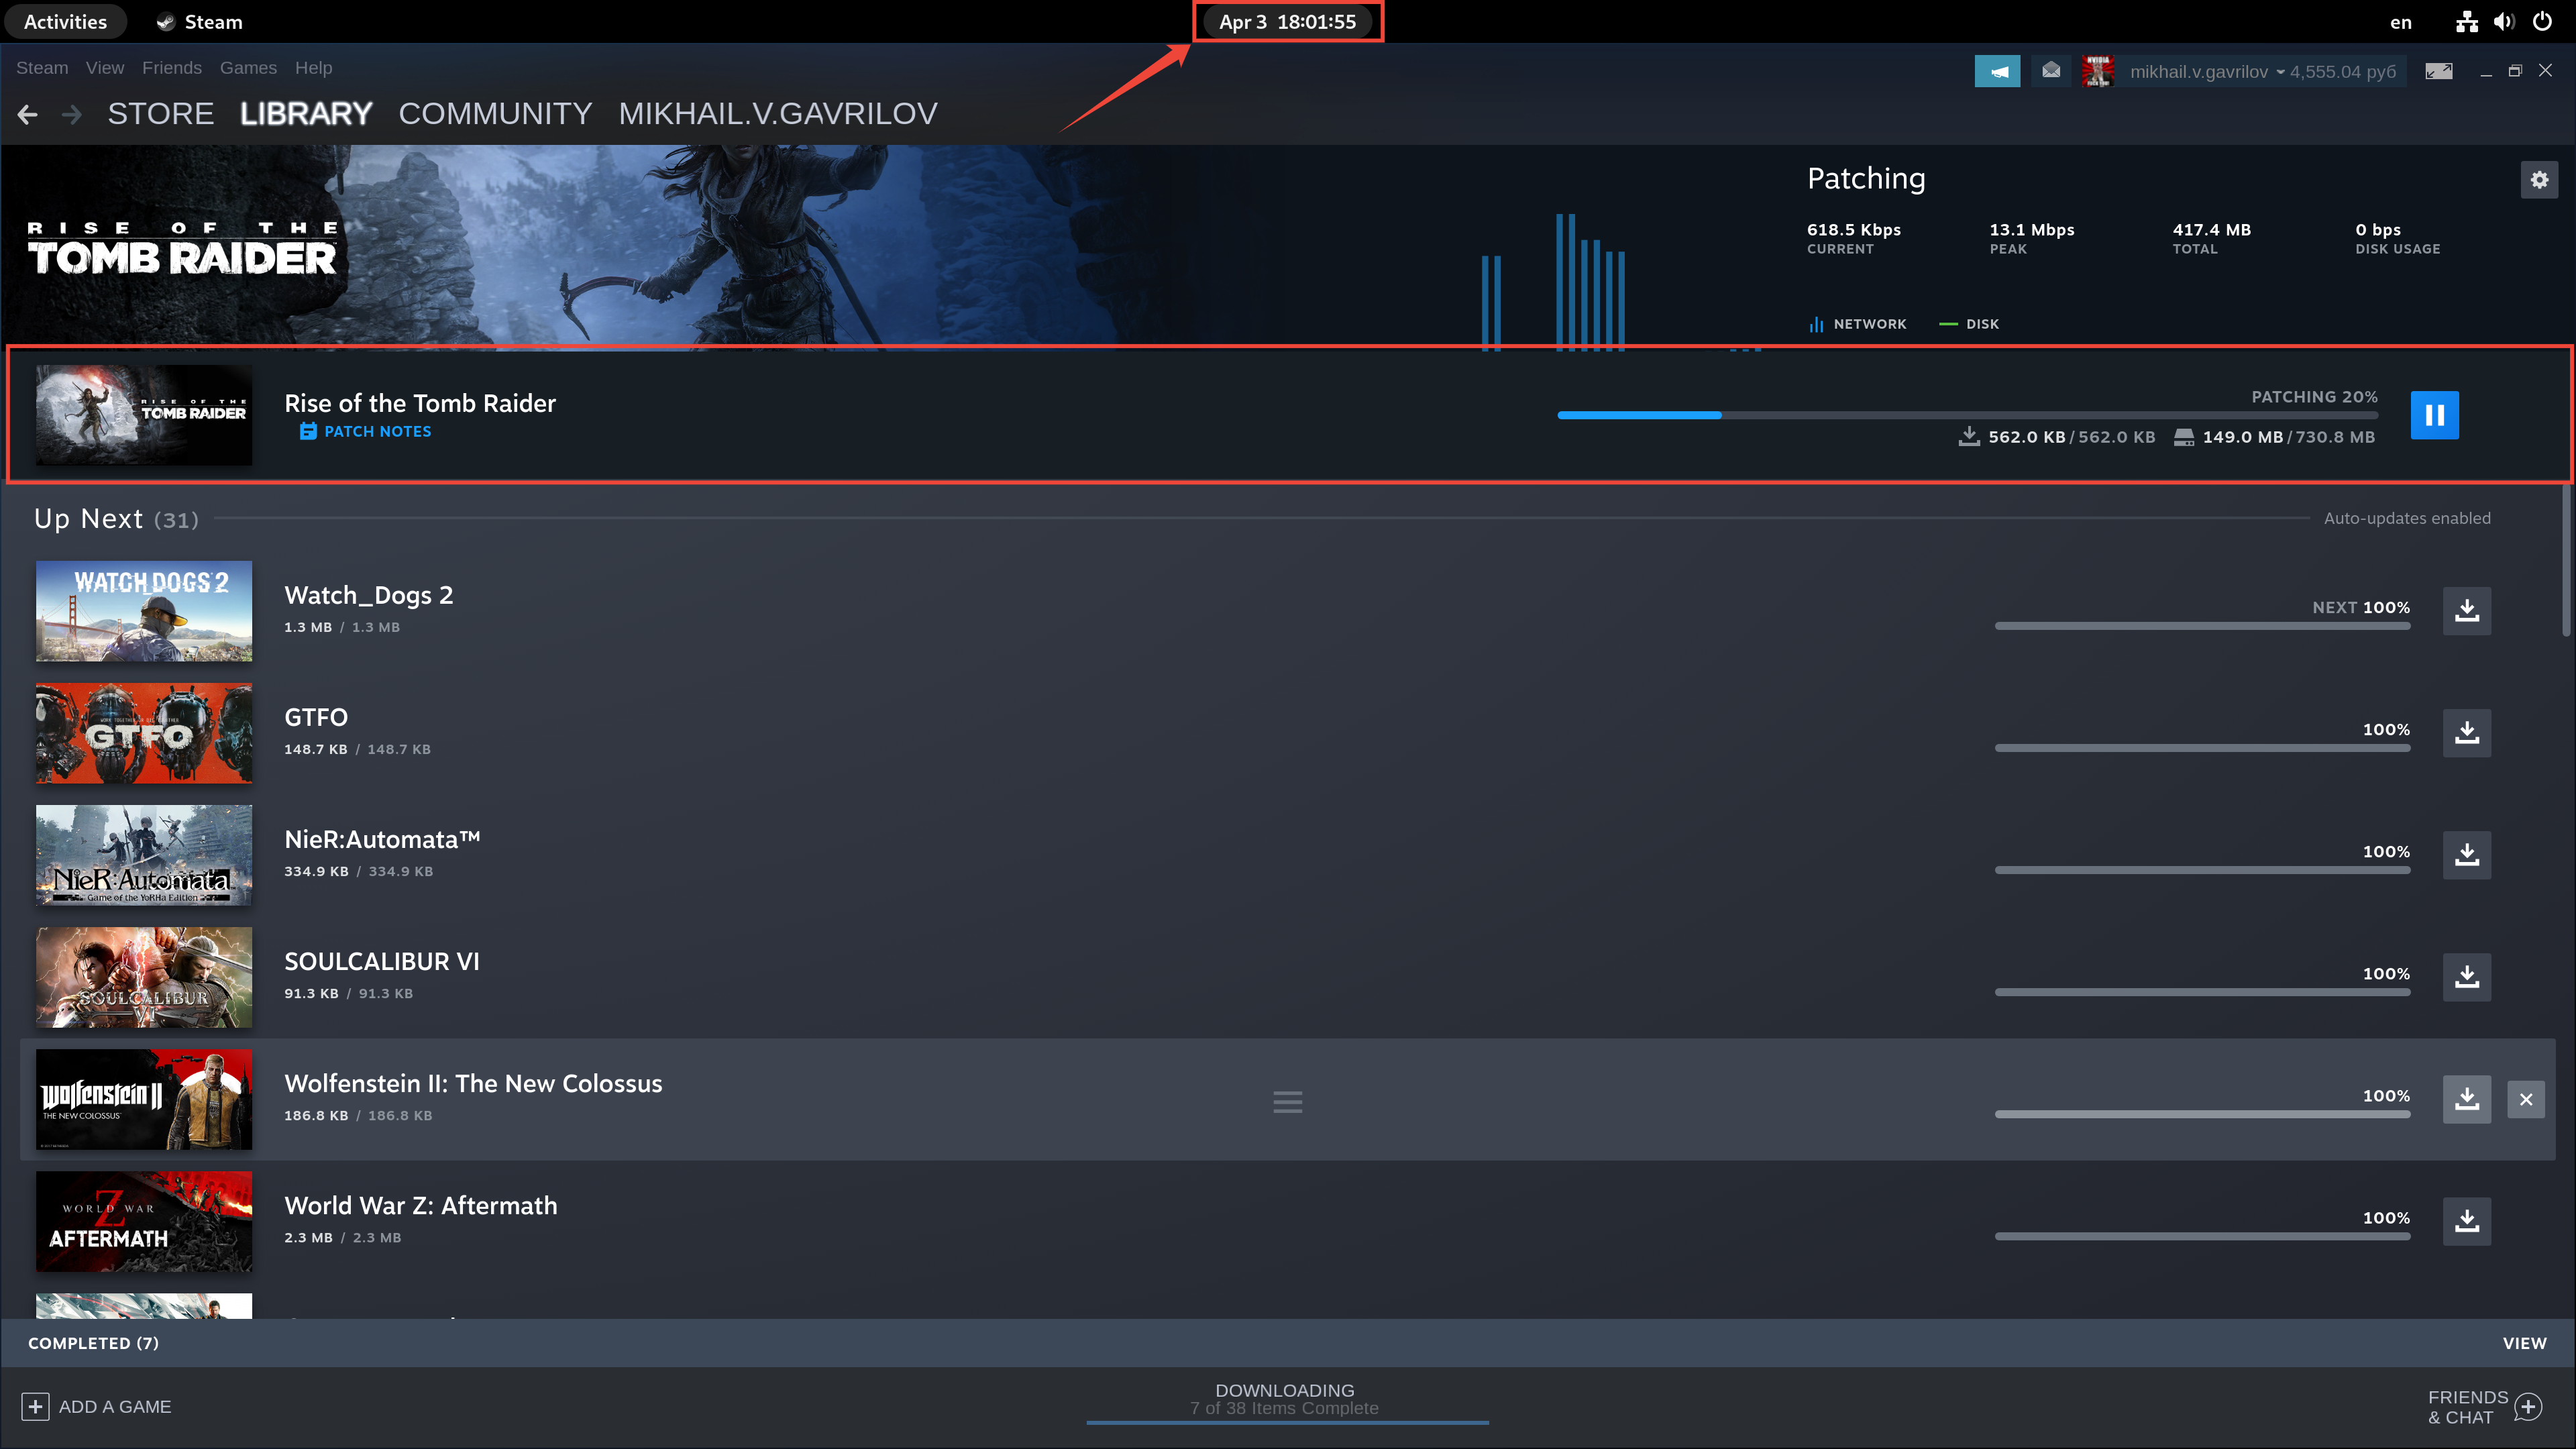Click the user avatar picture
Screen dimensions: 2576x1449
2097,71
